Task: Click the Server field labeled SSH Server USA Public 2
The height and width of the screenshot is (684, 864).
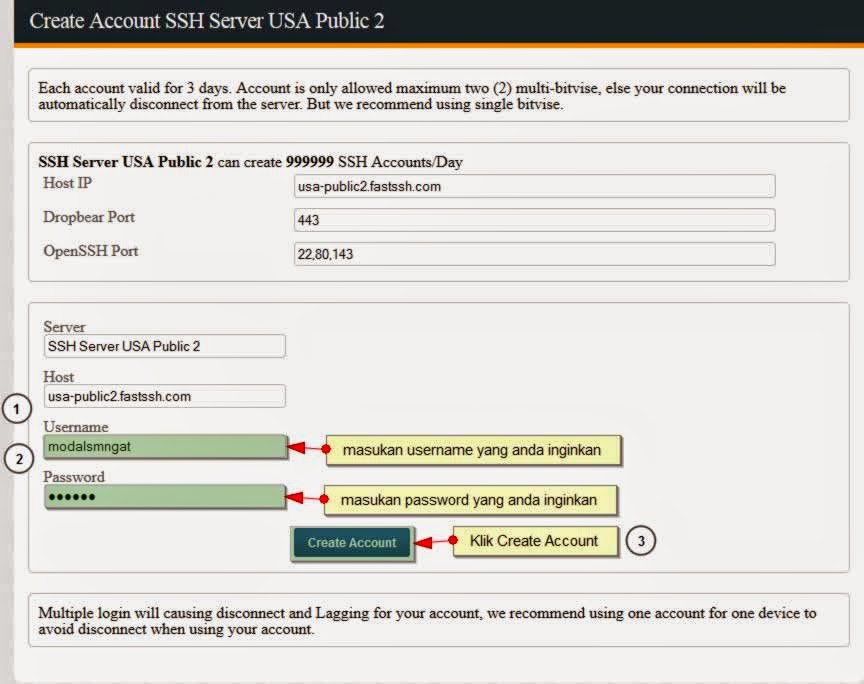Action: (x=162, y=346)
